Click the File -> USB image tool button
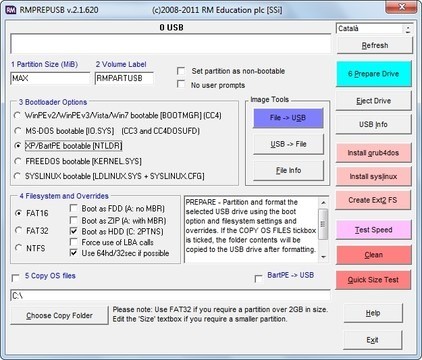422x360 pixels. 288,118
